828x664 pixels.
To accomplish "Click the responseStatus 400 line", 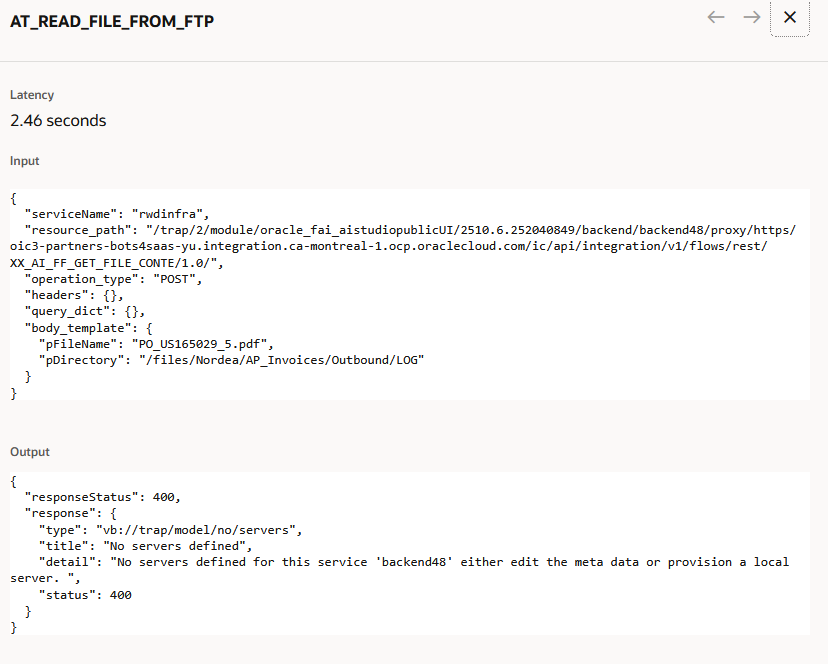I will coord(102,497).
